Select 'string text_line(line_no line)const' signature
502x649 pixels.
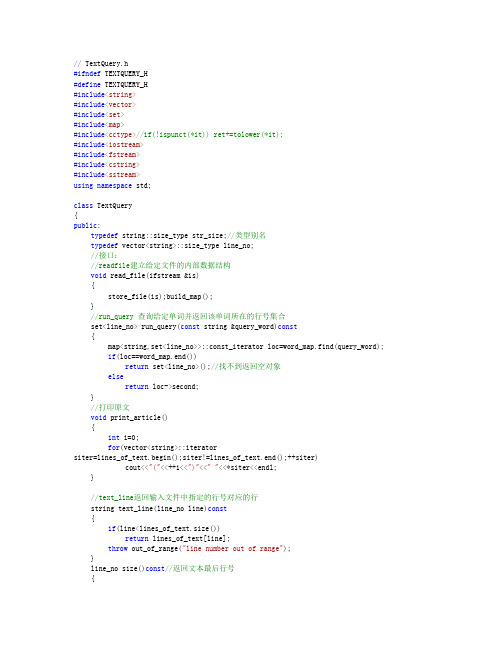(x=159, y=508)
